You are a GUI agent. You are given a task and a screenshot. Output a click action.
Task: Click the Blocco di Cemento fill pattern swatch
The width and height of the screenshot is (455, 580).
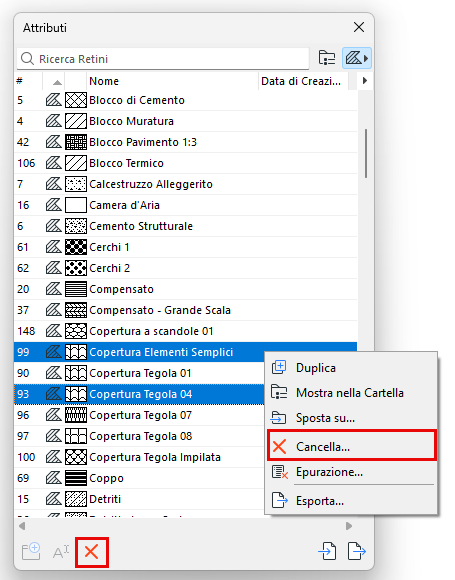pyautogui.click(x=76, y=100)
